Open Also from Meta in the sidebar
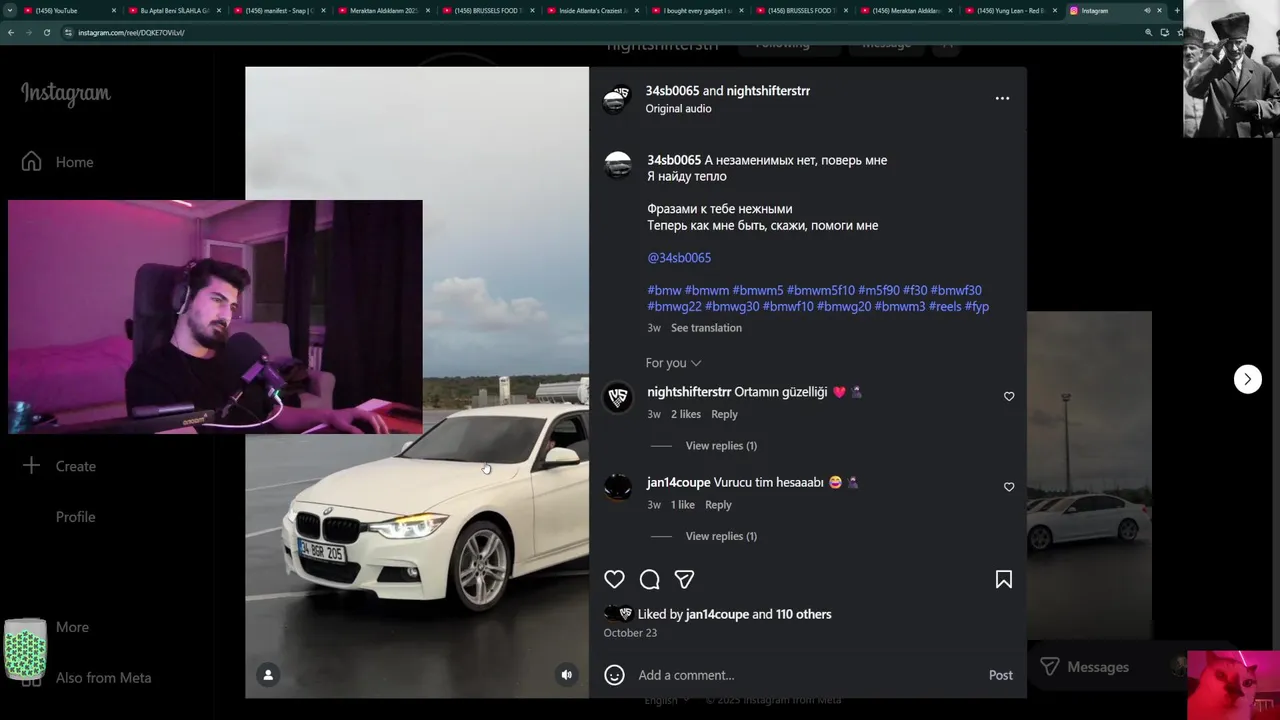The image size is (1280, 720). tap(103, 678)
